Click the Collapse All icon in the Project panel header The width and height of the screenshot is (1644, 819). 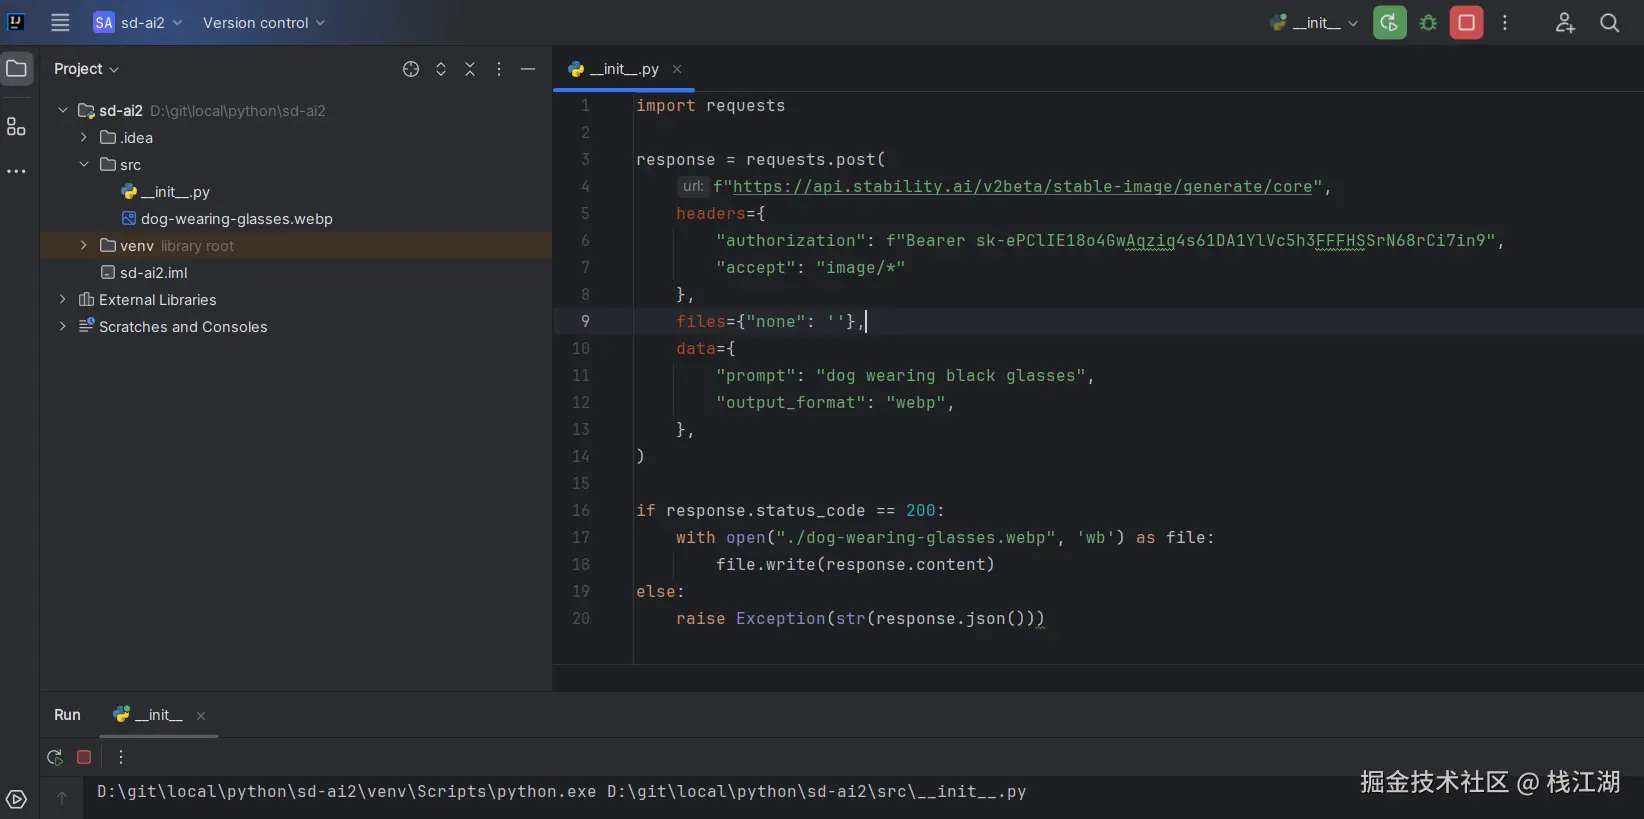pos(470,69)
